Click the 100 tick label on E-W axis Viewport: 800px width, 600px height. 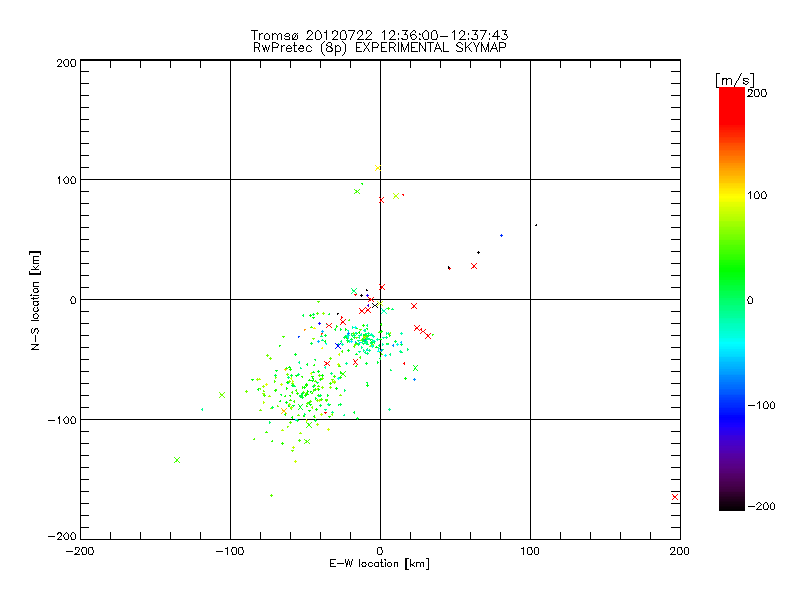pos(530,551)
